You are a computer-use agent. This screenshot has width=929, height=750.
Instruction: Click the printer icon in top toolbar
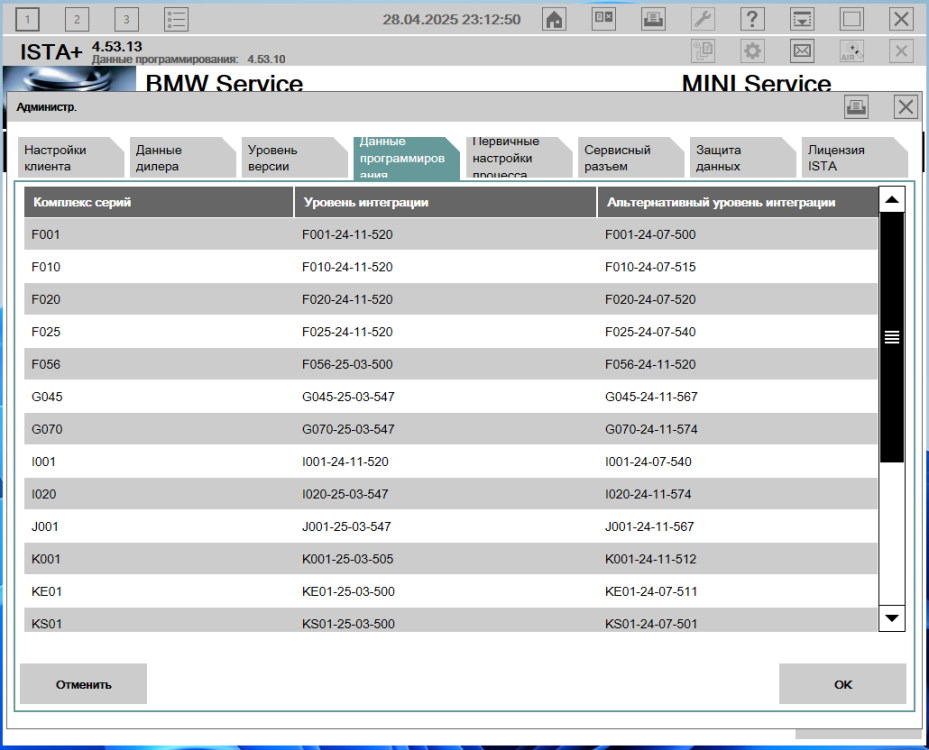tap(653, 19)
